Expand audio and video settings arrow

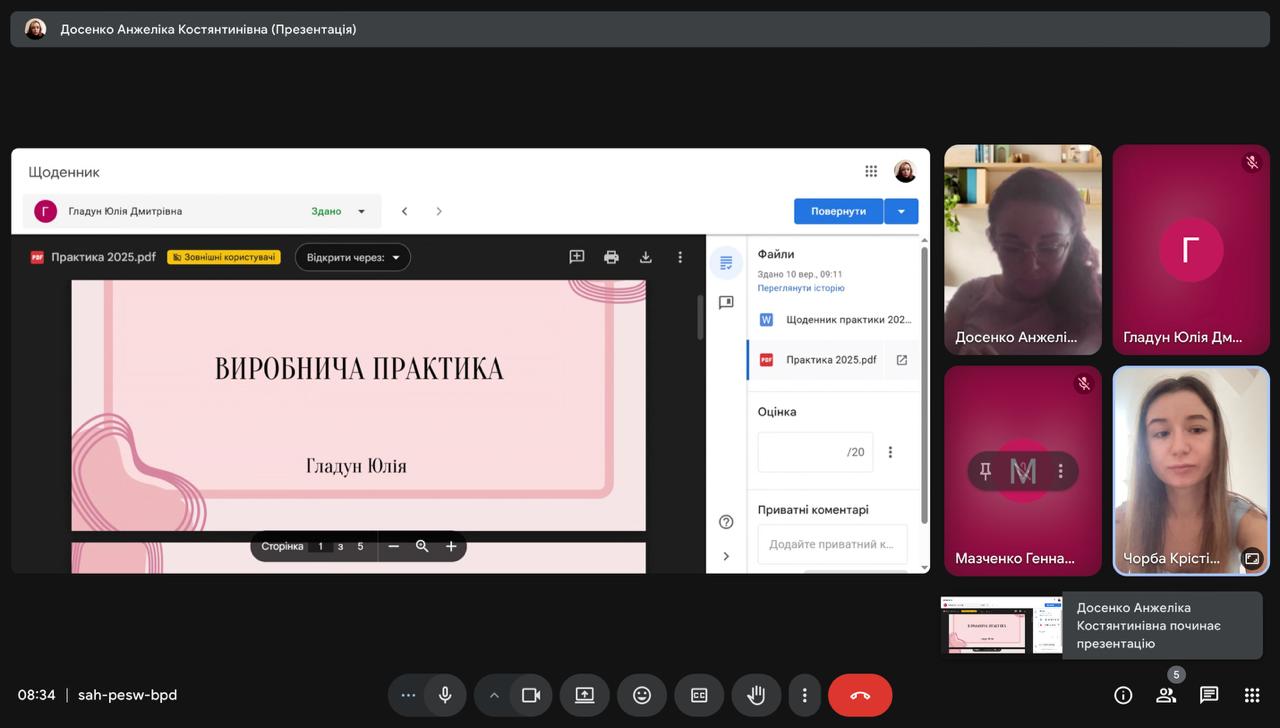tap(493, 695)
